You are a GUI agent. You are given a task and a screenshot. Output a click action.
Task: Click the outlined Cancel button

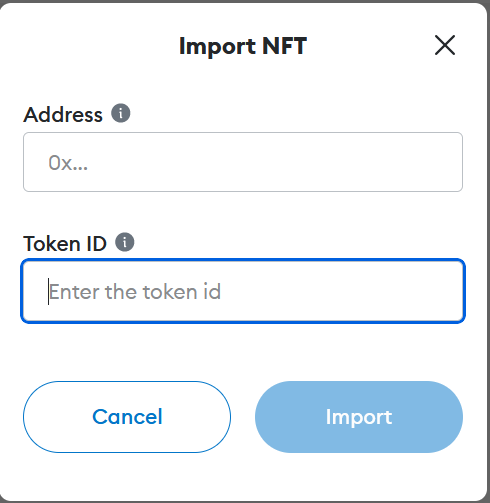(127, 417)
